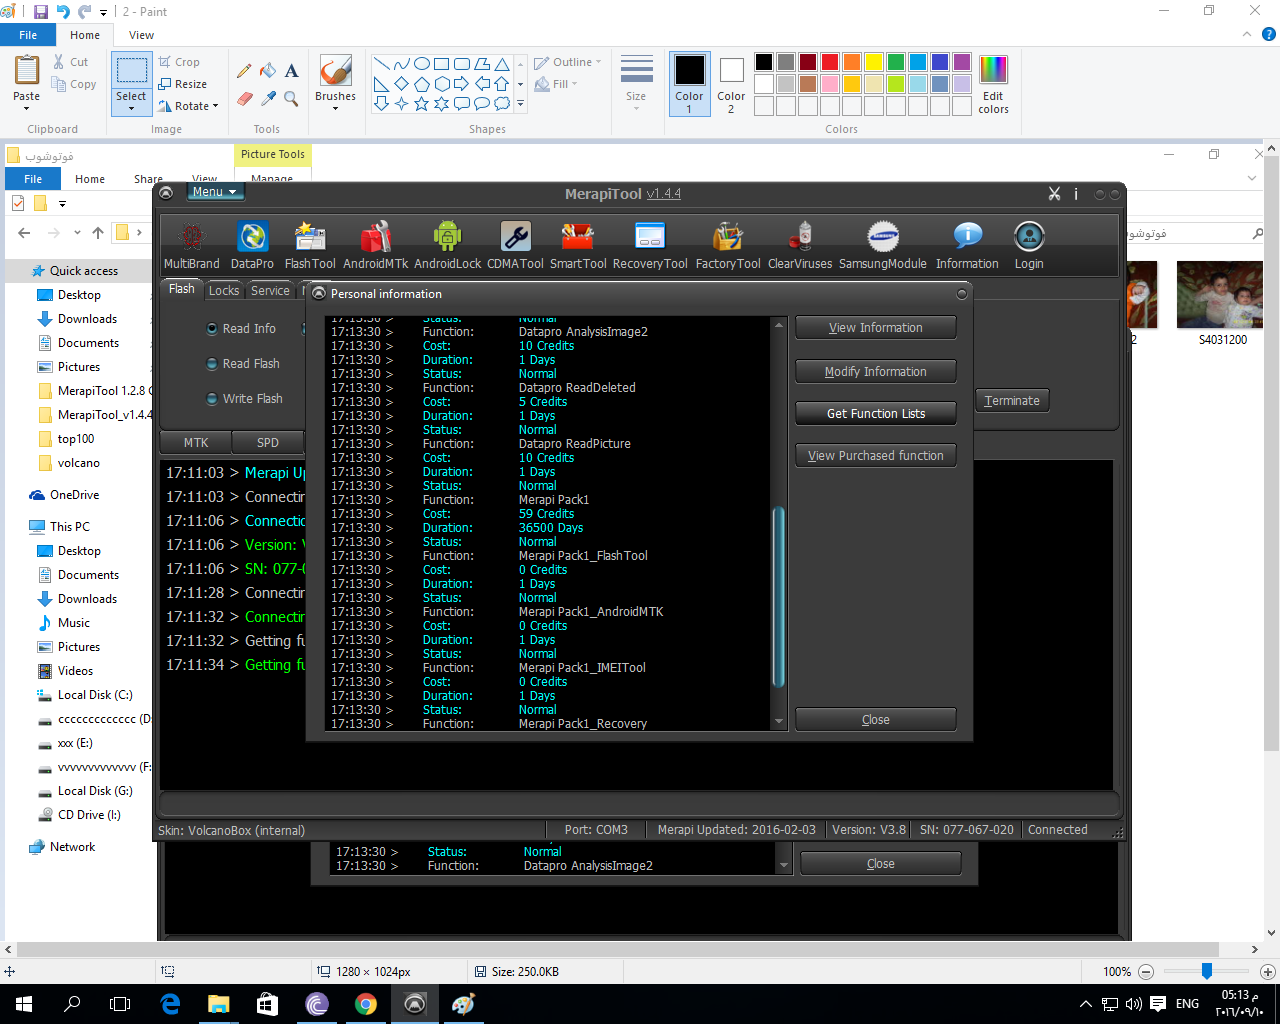Pick the red color swatch in Paint
Screen dimensions: 1280x1024
click(830, 62)
